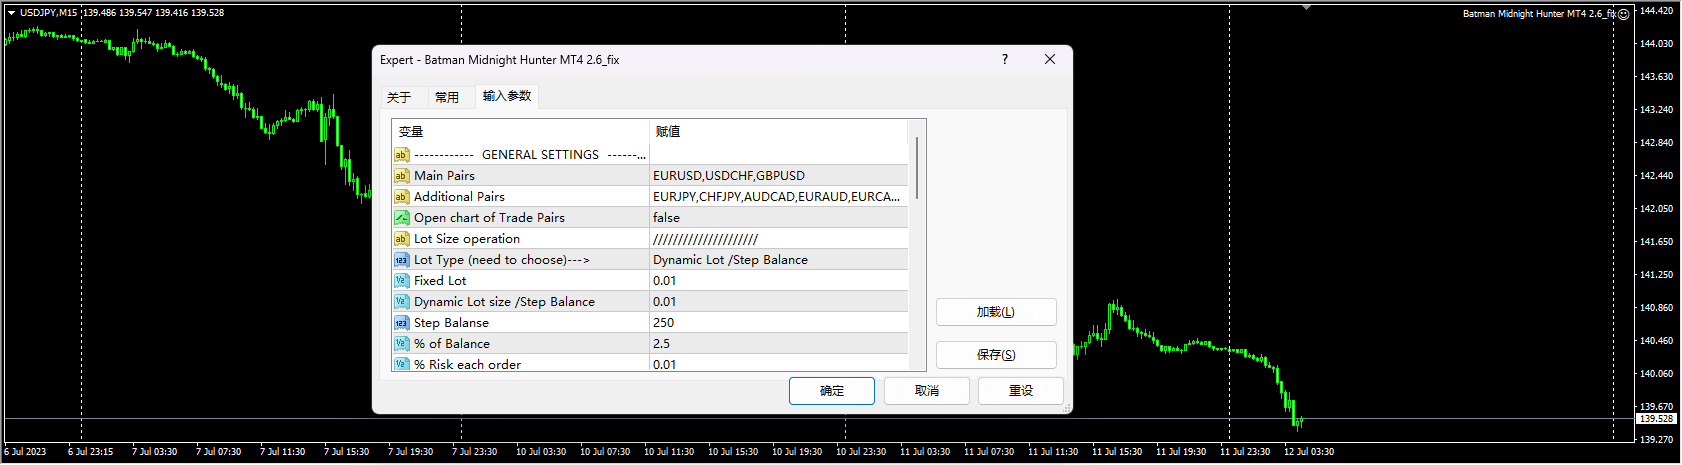Click the 保存(S) button
1682x465 pixels.
[996, 355]
